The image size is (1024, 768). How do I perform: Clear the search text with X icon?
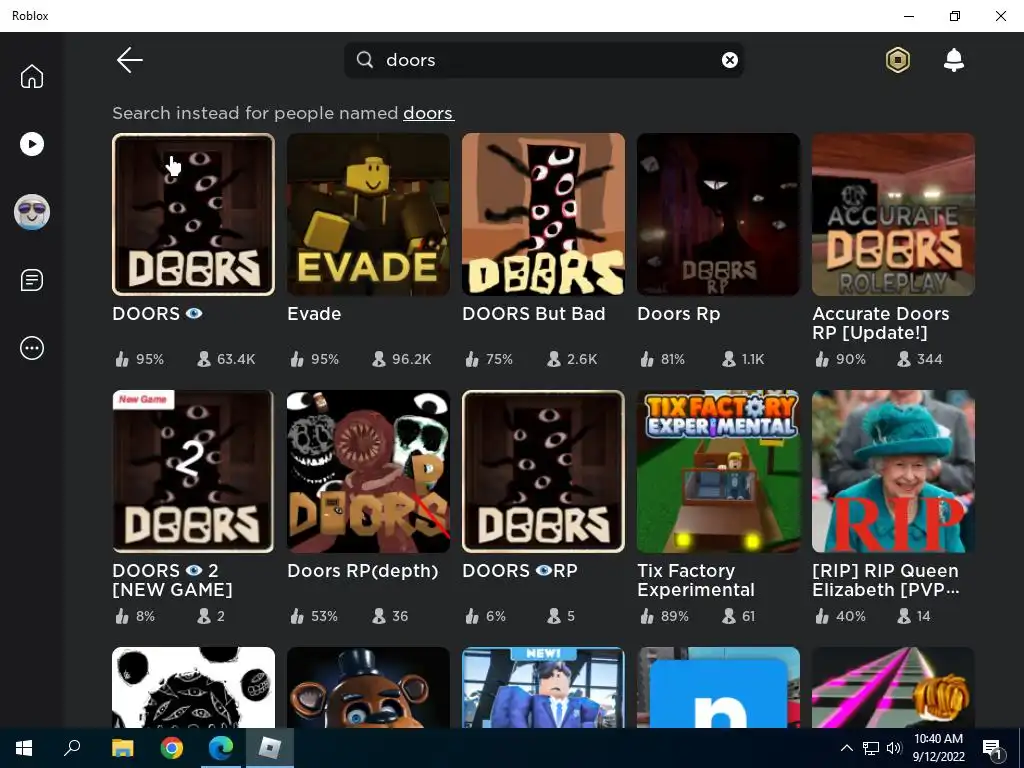[729, 60]
